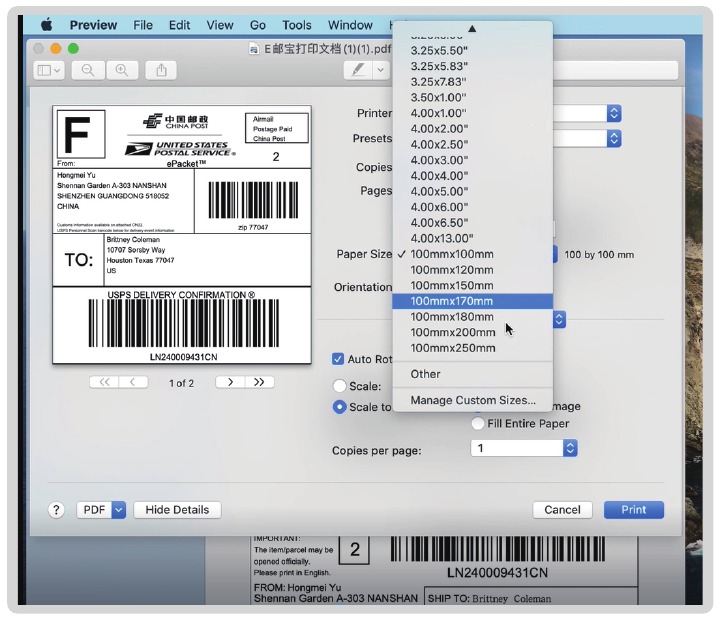
Task: Open the PDF dropdown arrow
Action: point(119,510)
